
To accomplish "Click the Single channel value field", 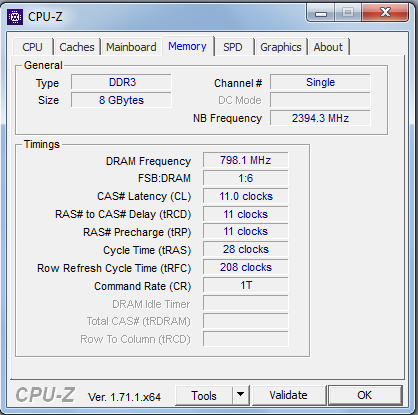I will 320,82.
